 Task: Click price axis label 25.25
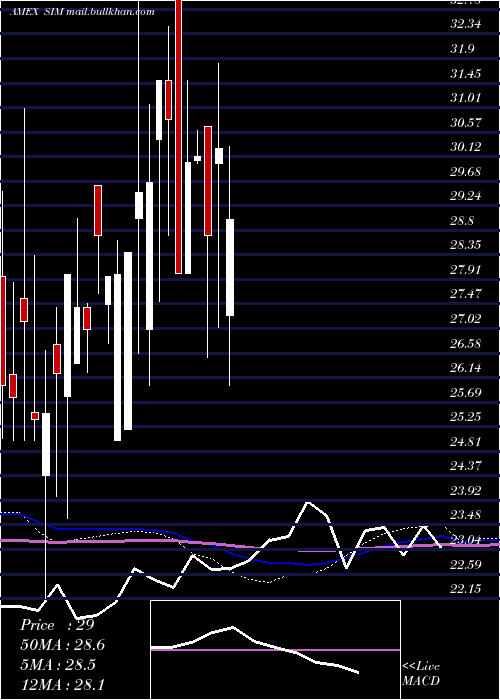(x=466, y=417)
